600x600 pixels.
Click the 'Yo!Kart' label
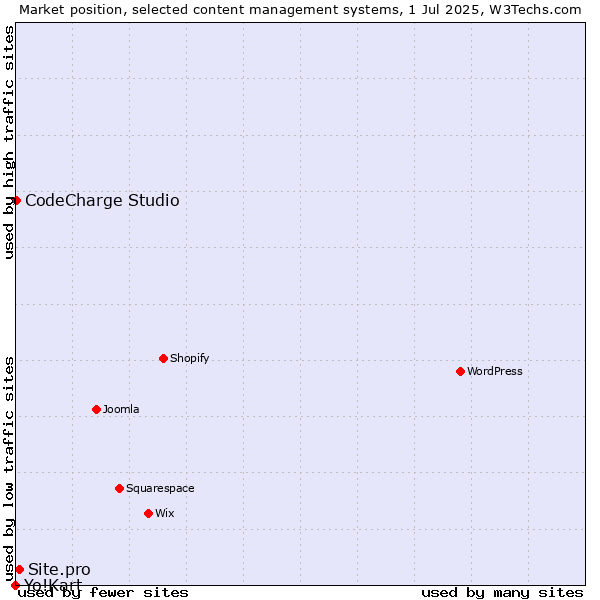click(x=53, y=585)
